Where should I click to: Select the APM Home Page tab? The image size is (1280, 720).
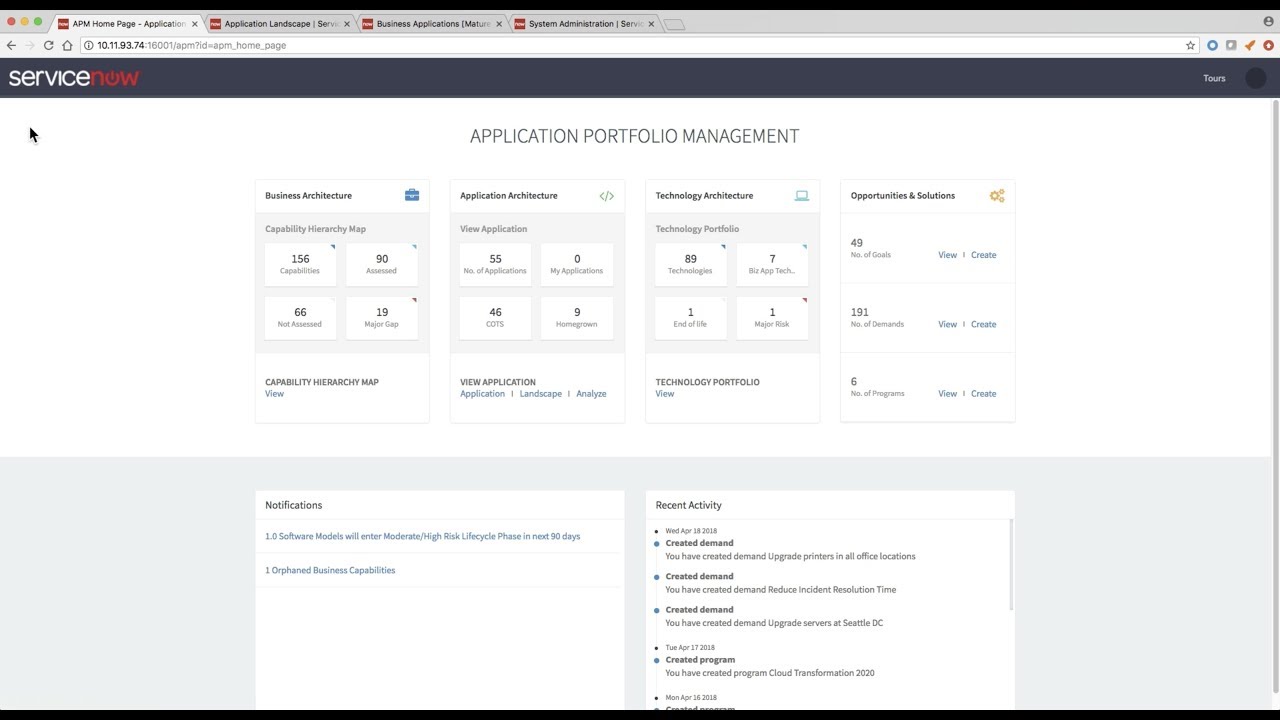[x=127, y=24]
